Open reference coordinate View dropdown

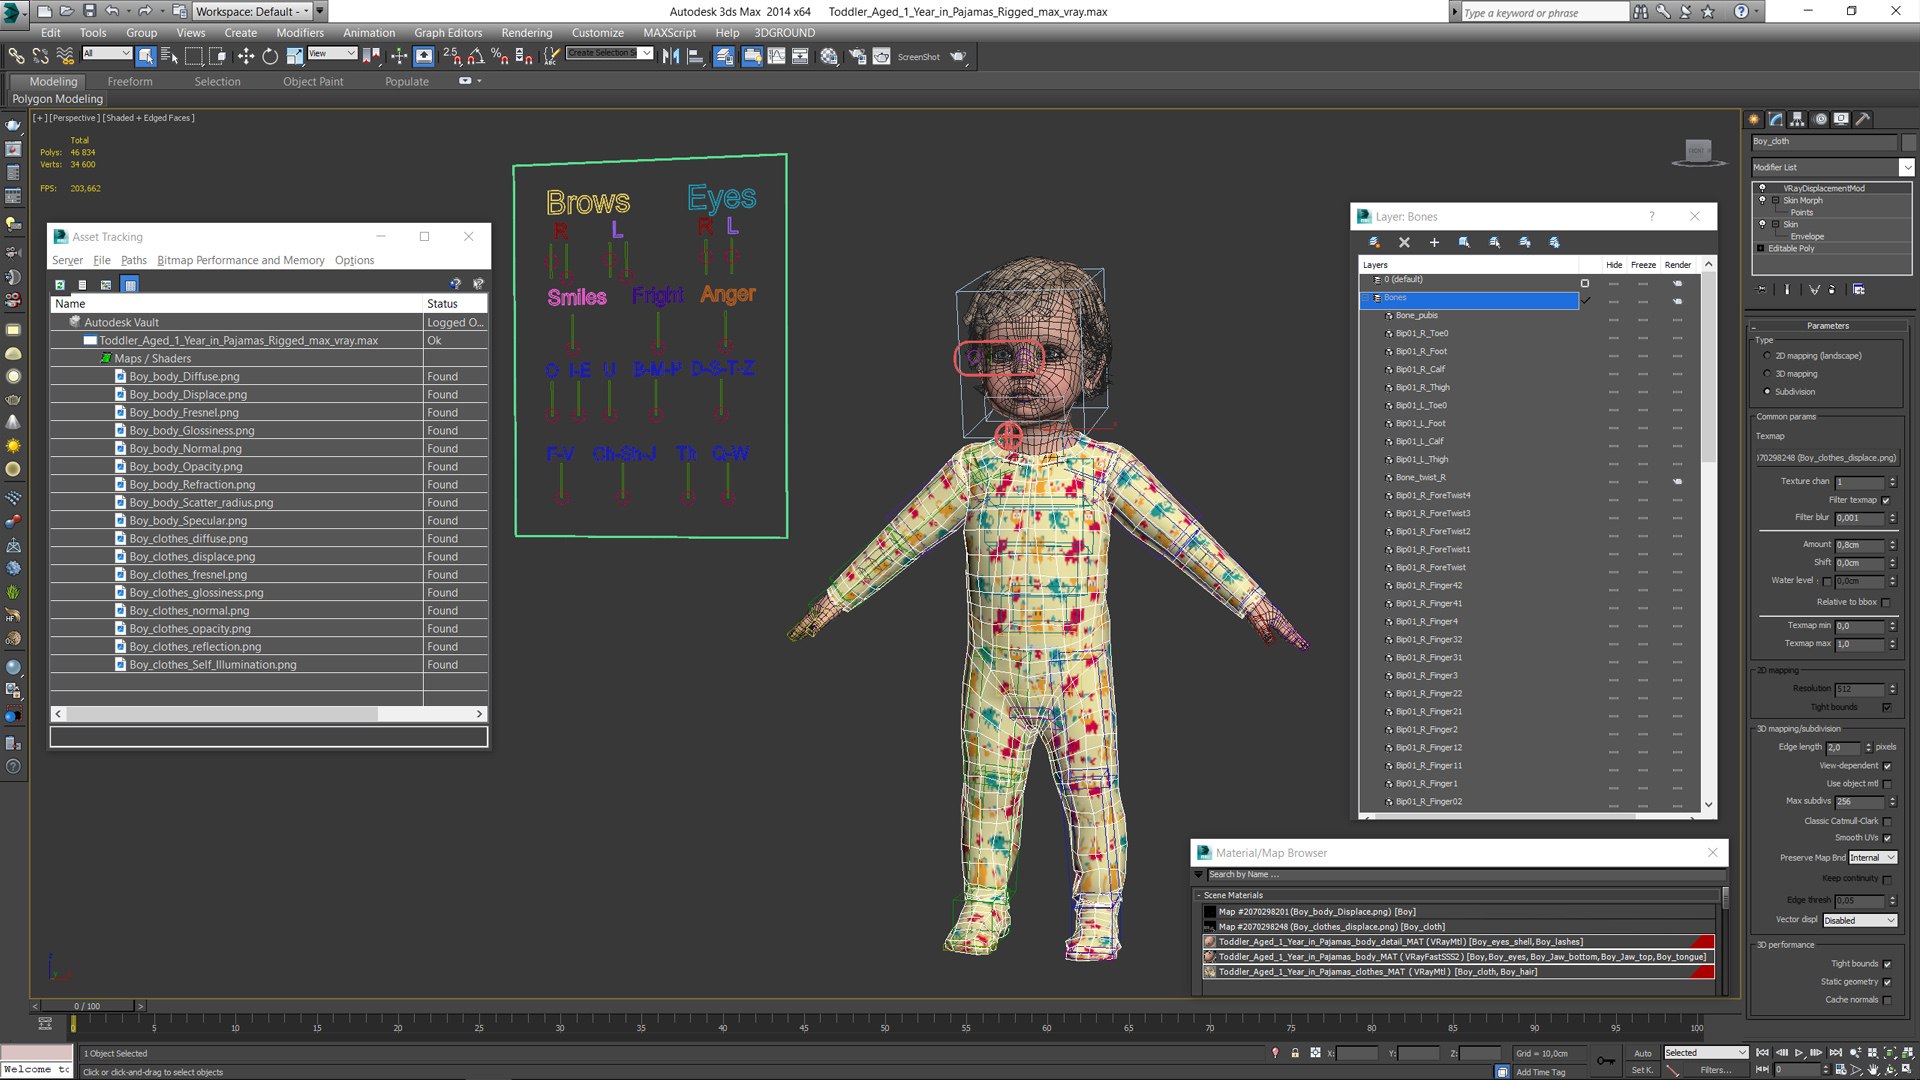point(332,53)
